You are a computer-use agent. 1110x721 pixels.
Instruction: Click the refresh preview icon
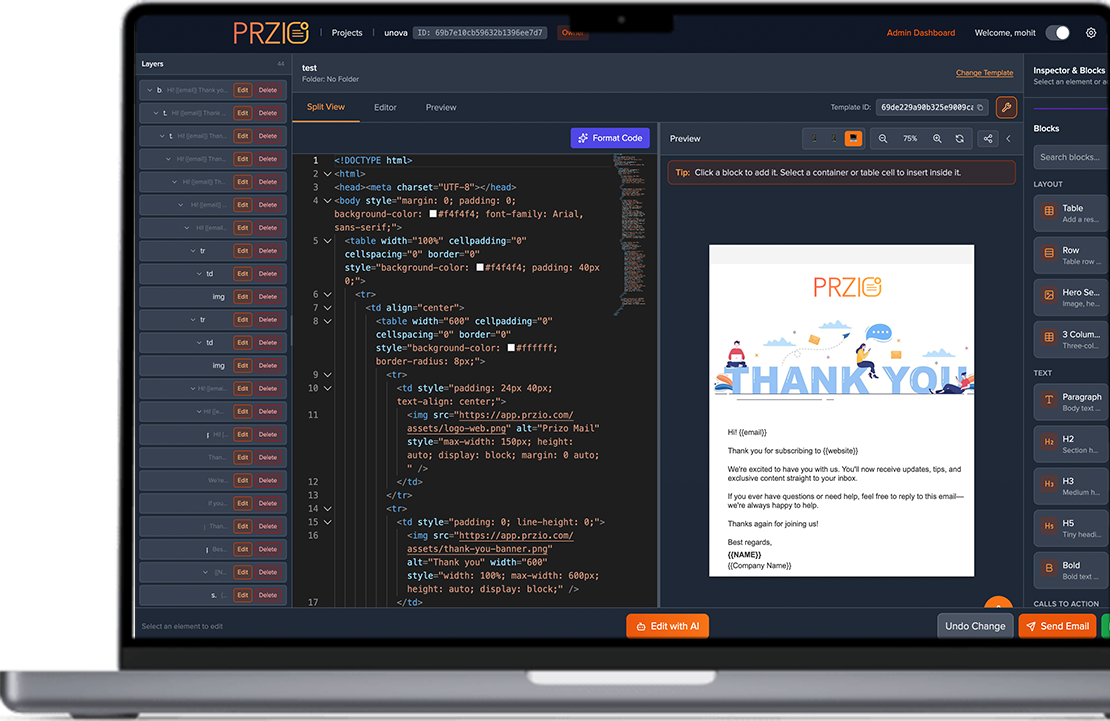pos(960,139)
